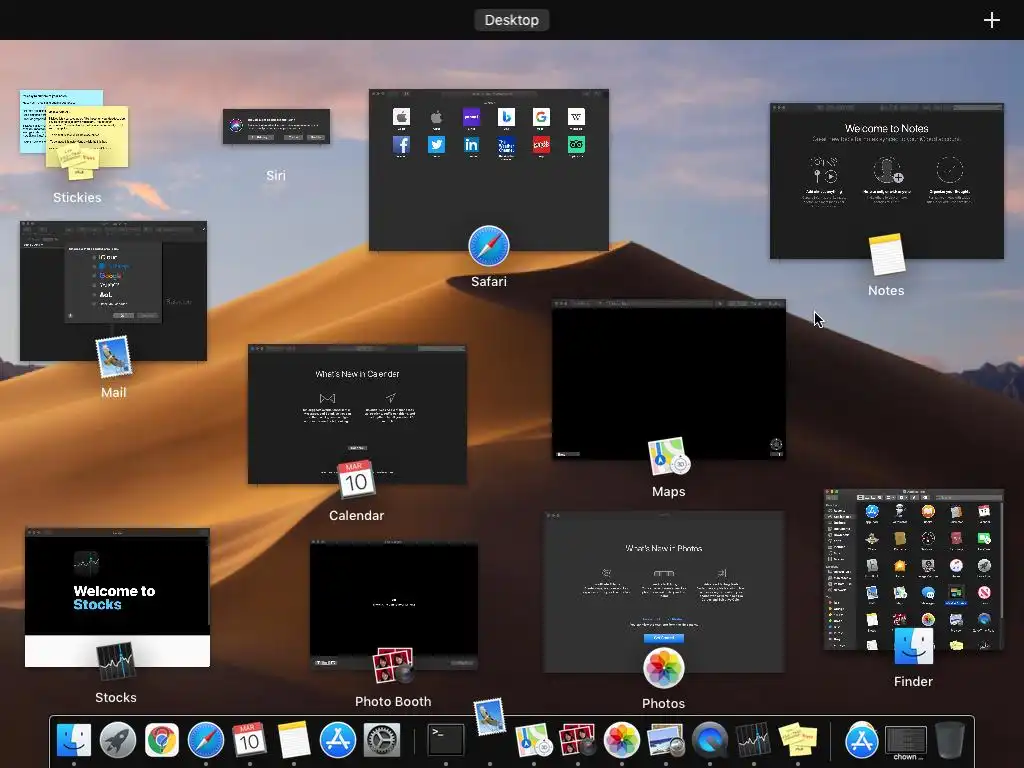Select the Photo Booth window thumbnail
Image resolution: width=1024 pixels, height=768 pixels.
394,605
